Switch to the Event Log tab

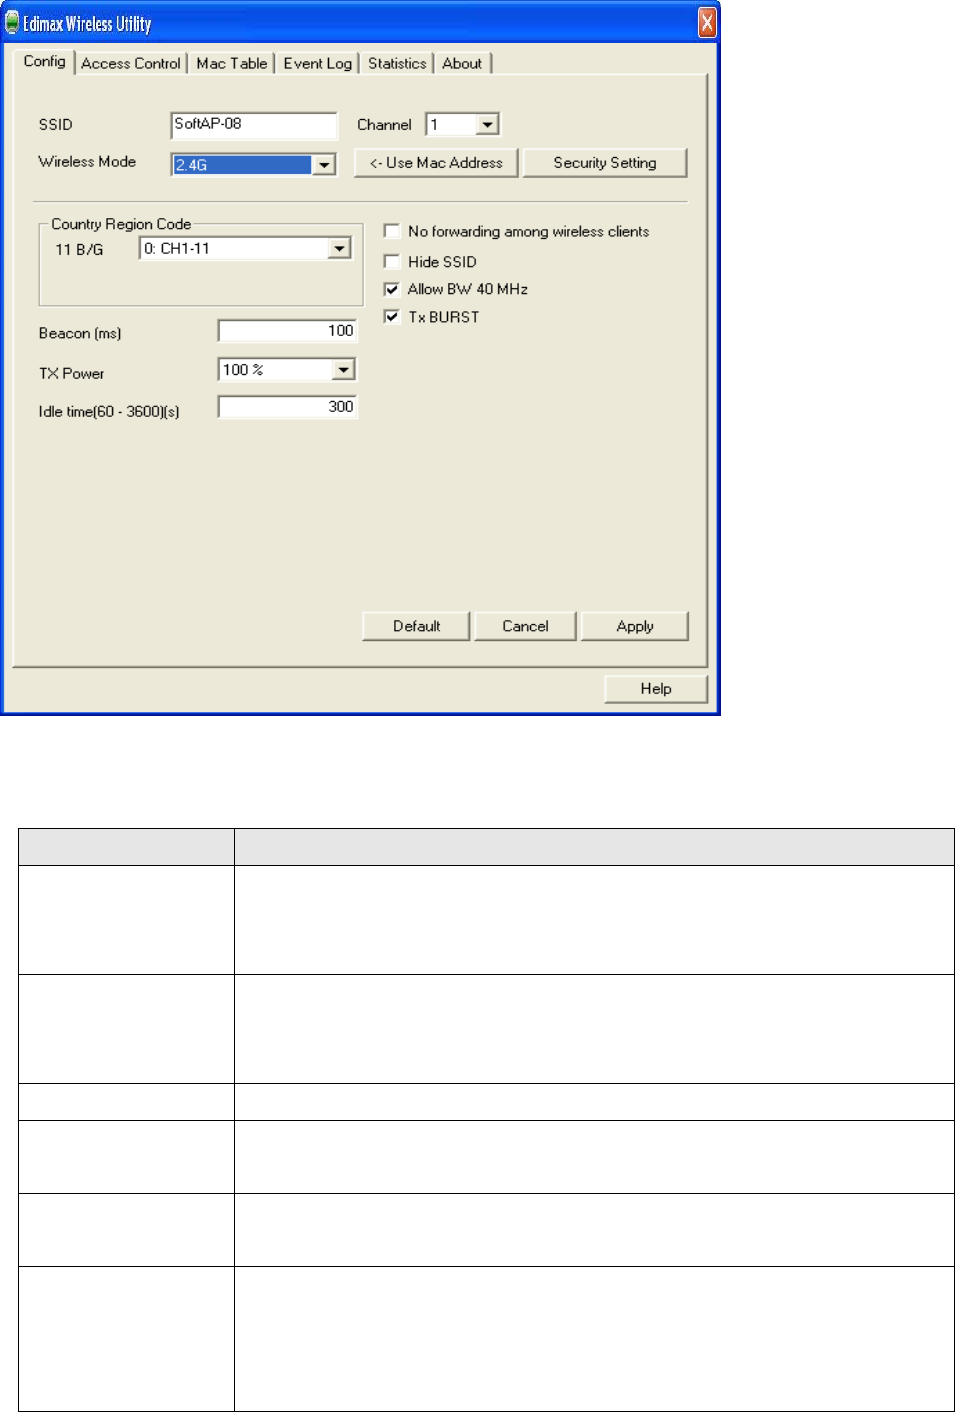[317, 63]
